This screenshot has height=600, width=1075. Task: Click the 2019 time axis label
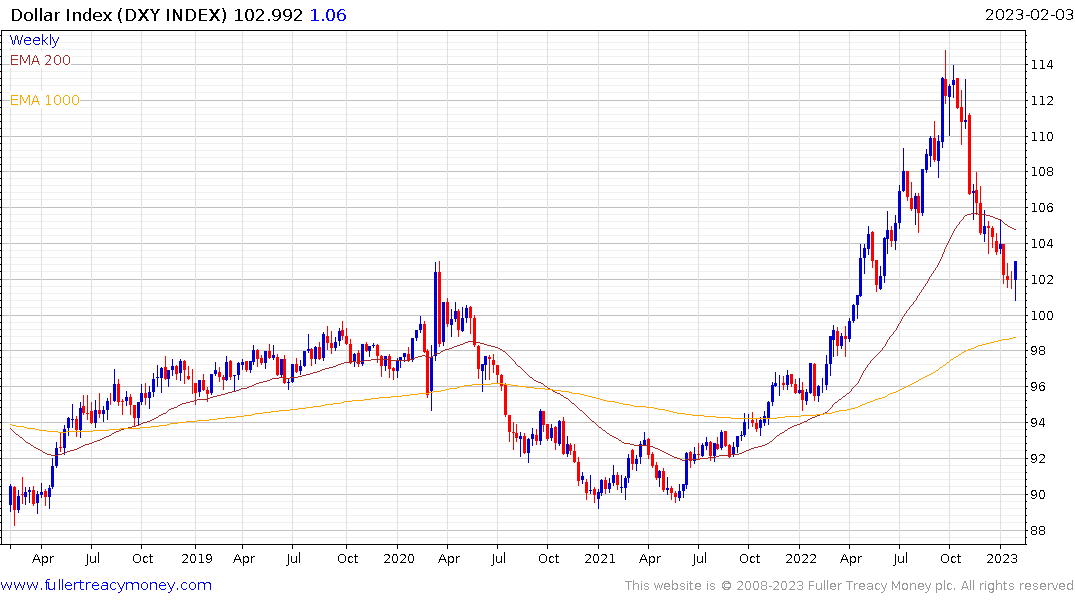tap(197, 558)
